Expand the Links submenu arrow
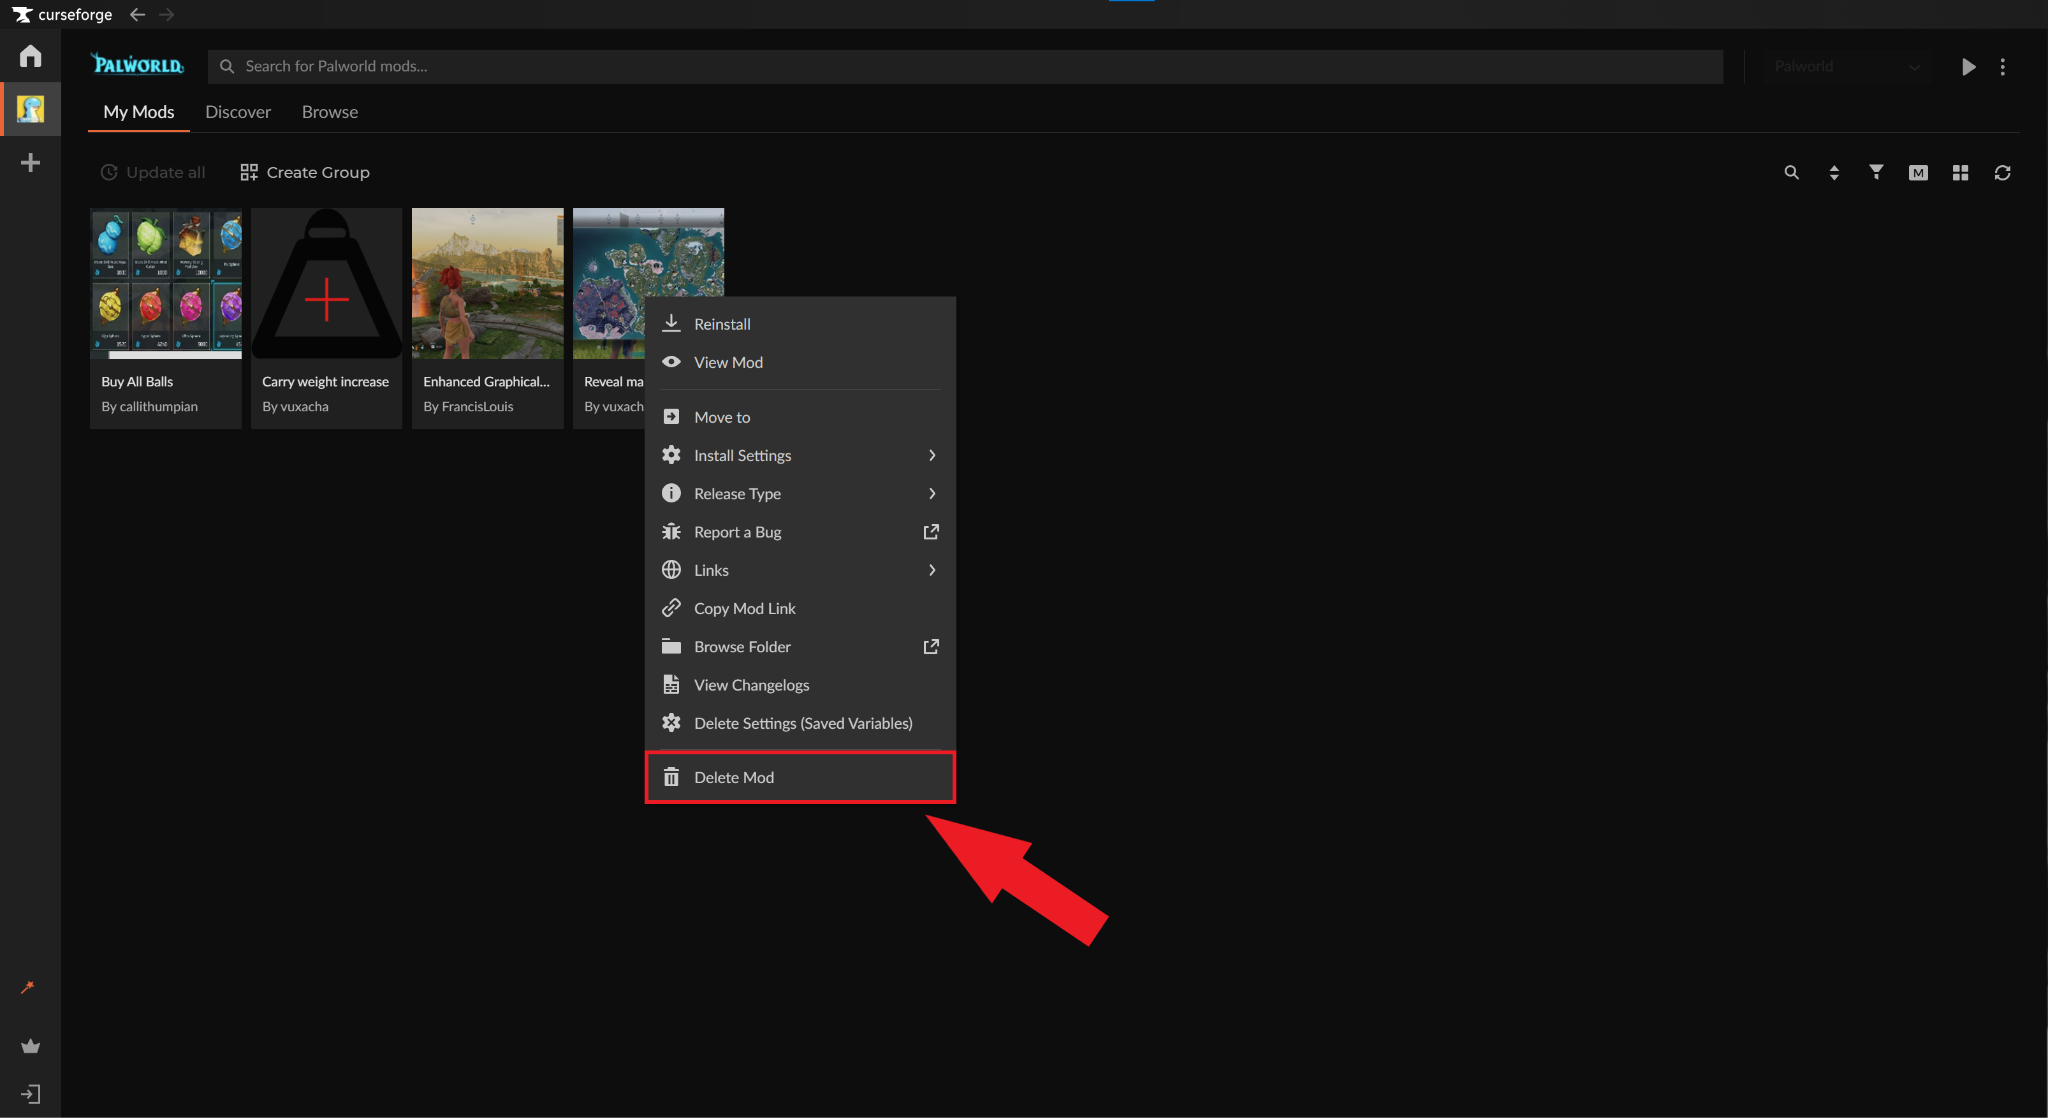Screen dimensions: 2048x1118 932,570
